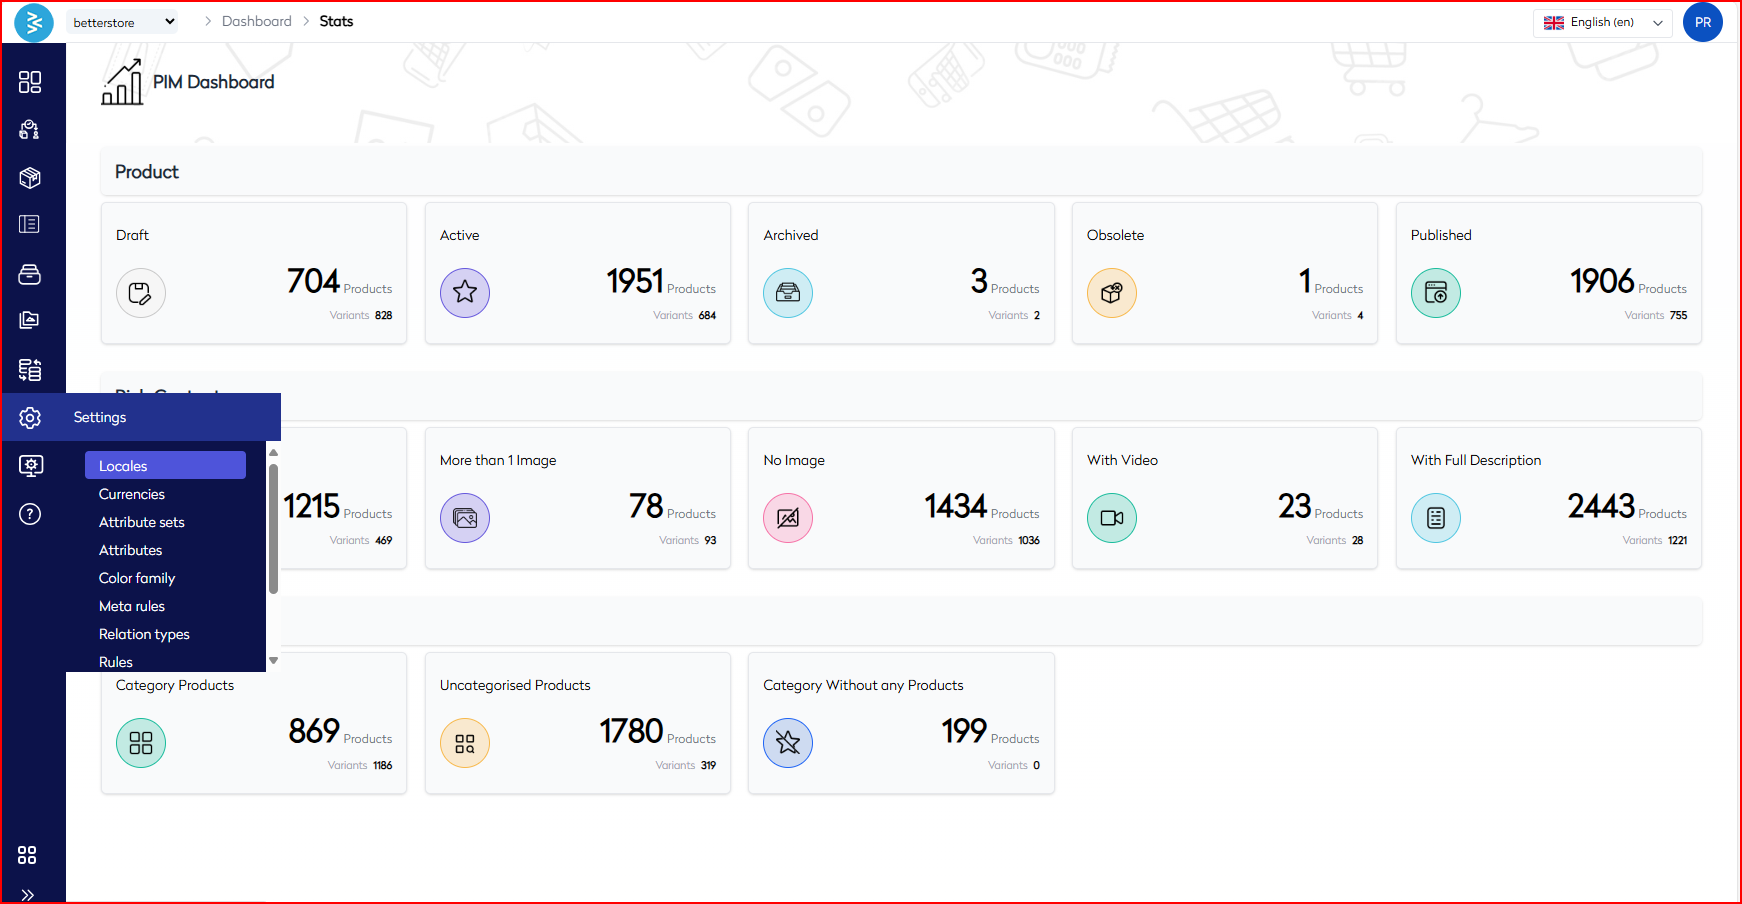The height and width of the screenshot is (904, 1742).
Task: Click the No Image card icon
Action: point(787,518)
